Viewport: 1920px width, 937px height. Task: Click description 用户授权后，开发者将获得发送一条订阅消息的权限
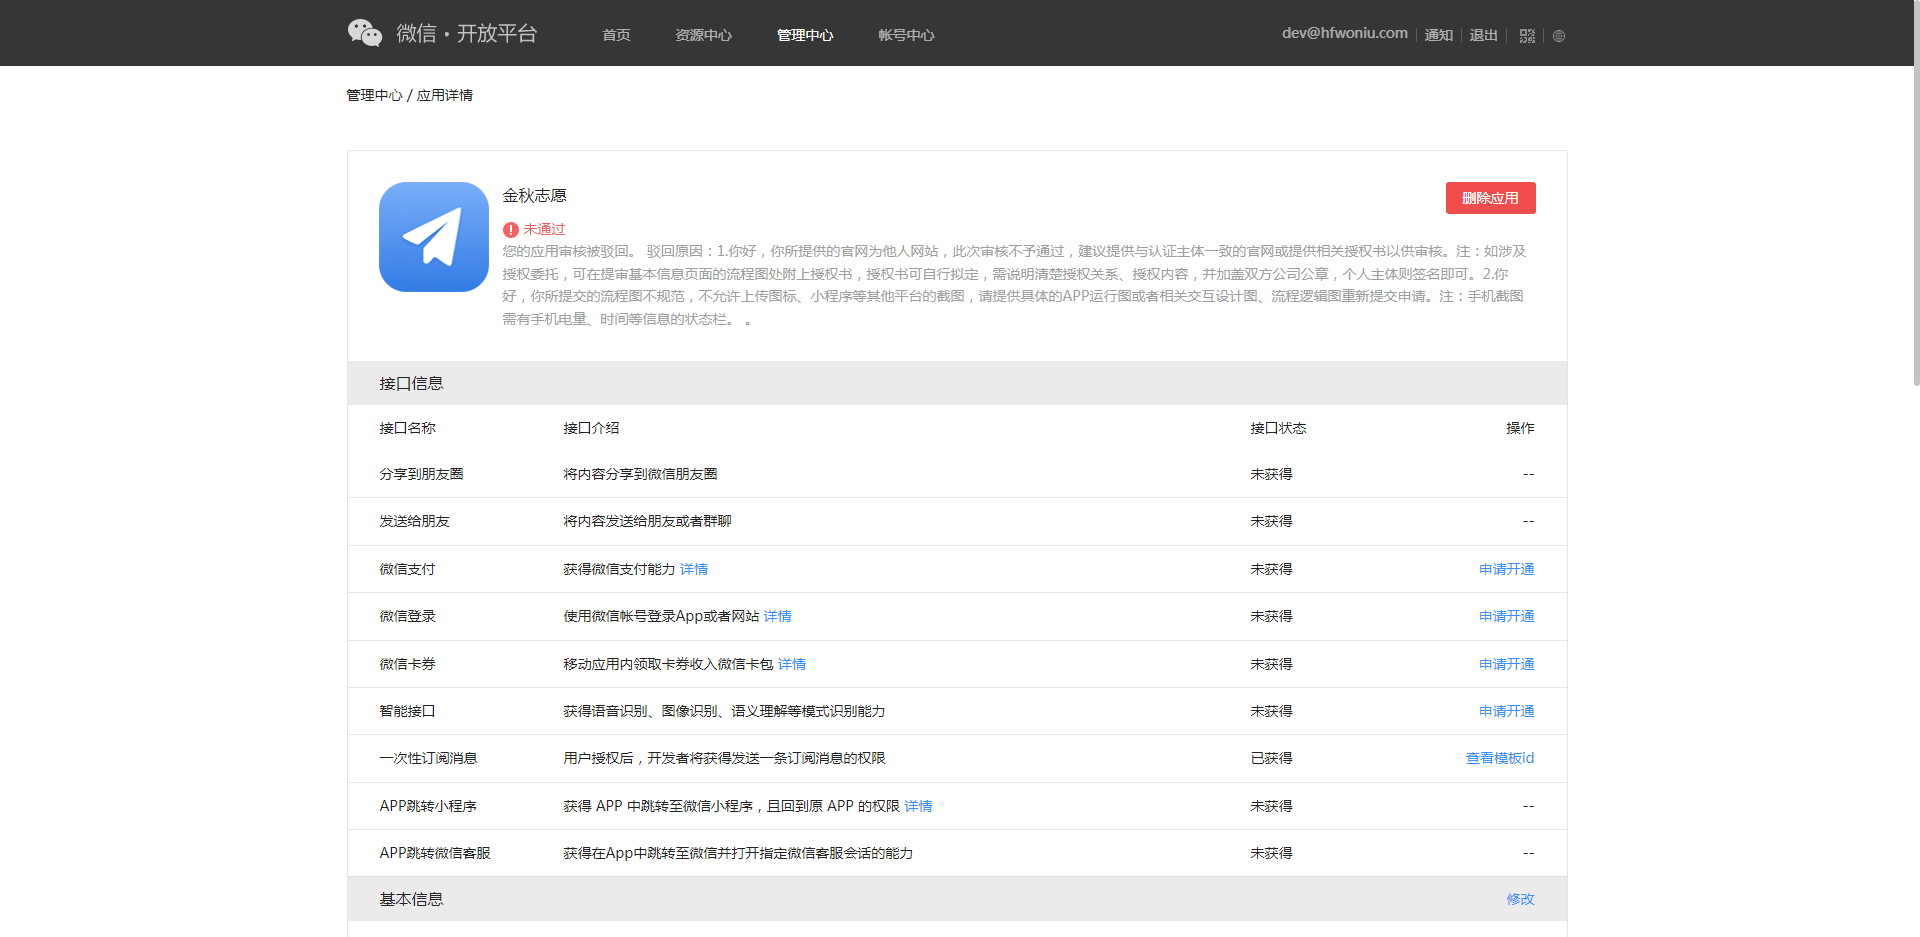(x=724, y=758)
